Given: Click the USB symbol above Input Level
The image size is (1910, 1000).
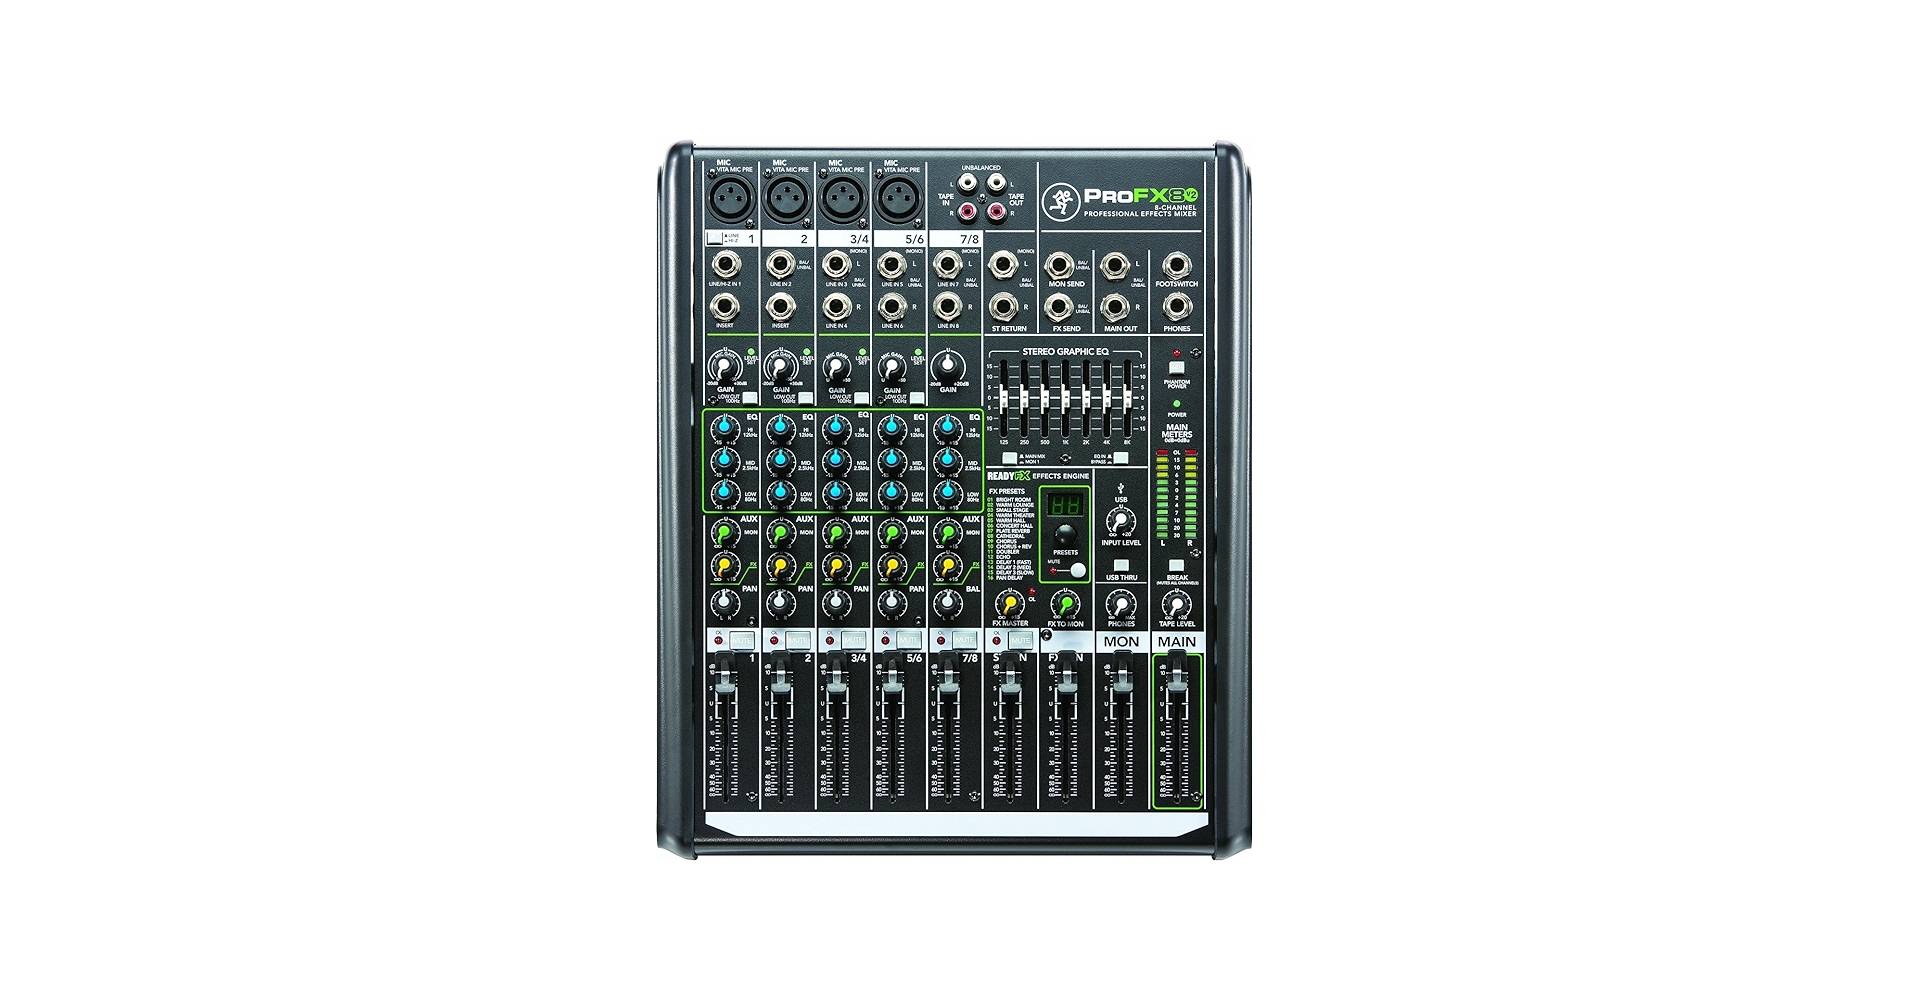Looking at the screenshot, I should click(1121, 486).
